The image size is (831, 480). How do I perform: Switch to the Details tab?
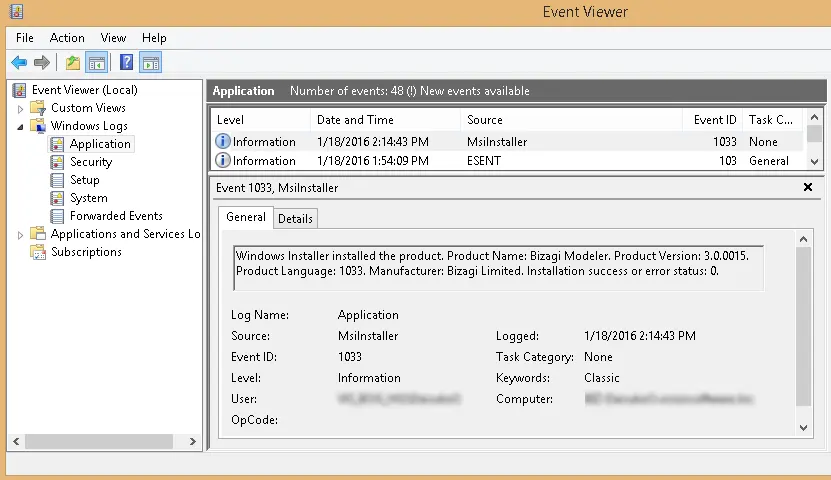pos(295,219)
